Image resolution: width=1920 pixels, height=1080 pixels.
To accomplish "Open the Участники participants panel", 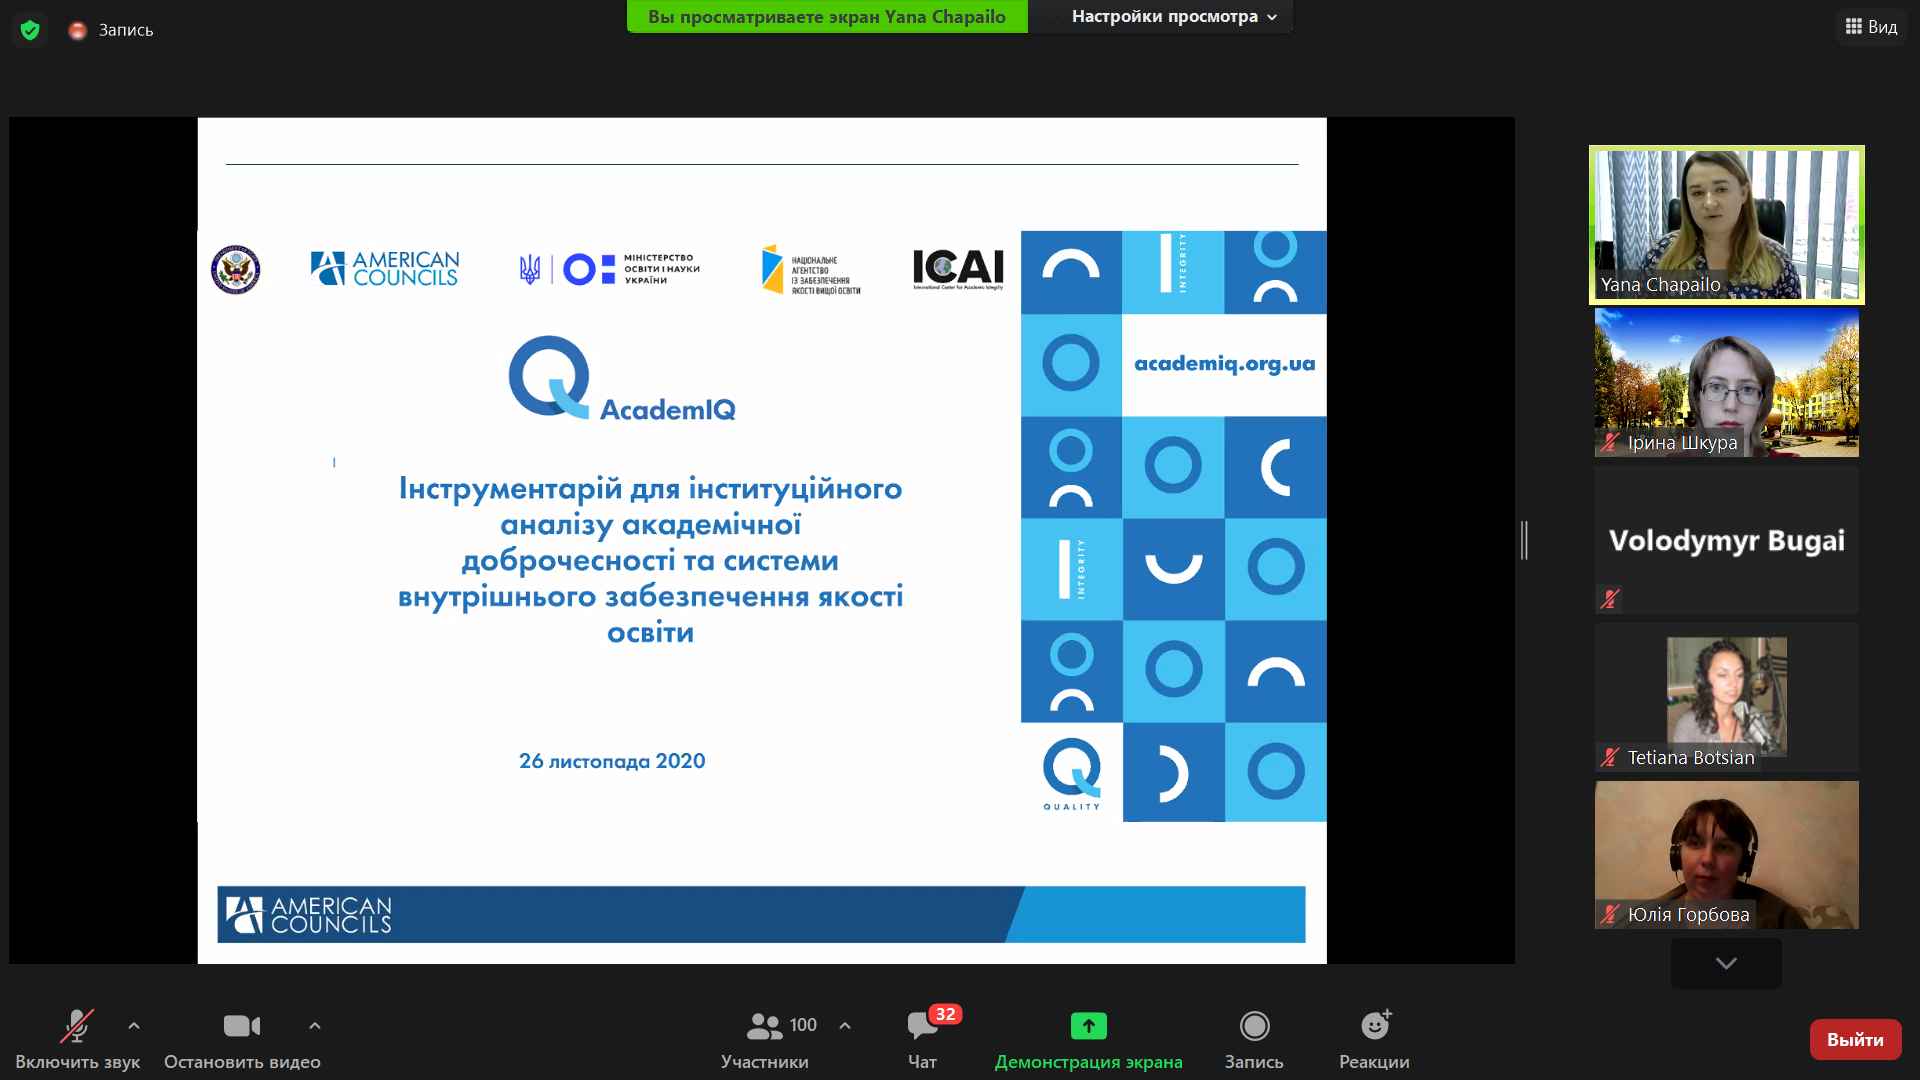I will 765,1040.
